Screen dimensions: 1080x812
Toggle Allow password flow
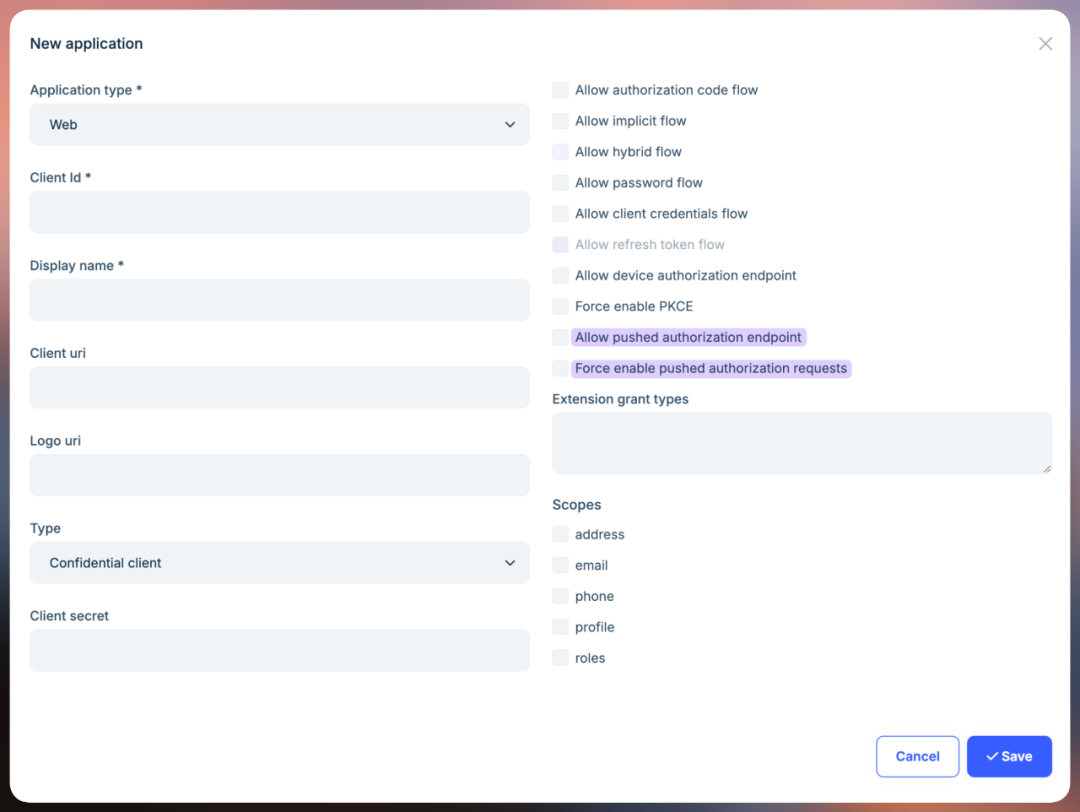coord(560,182)
